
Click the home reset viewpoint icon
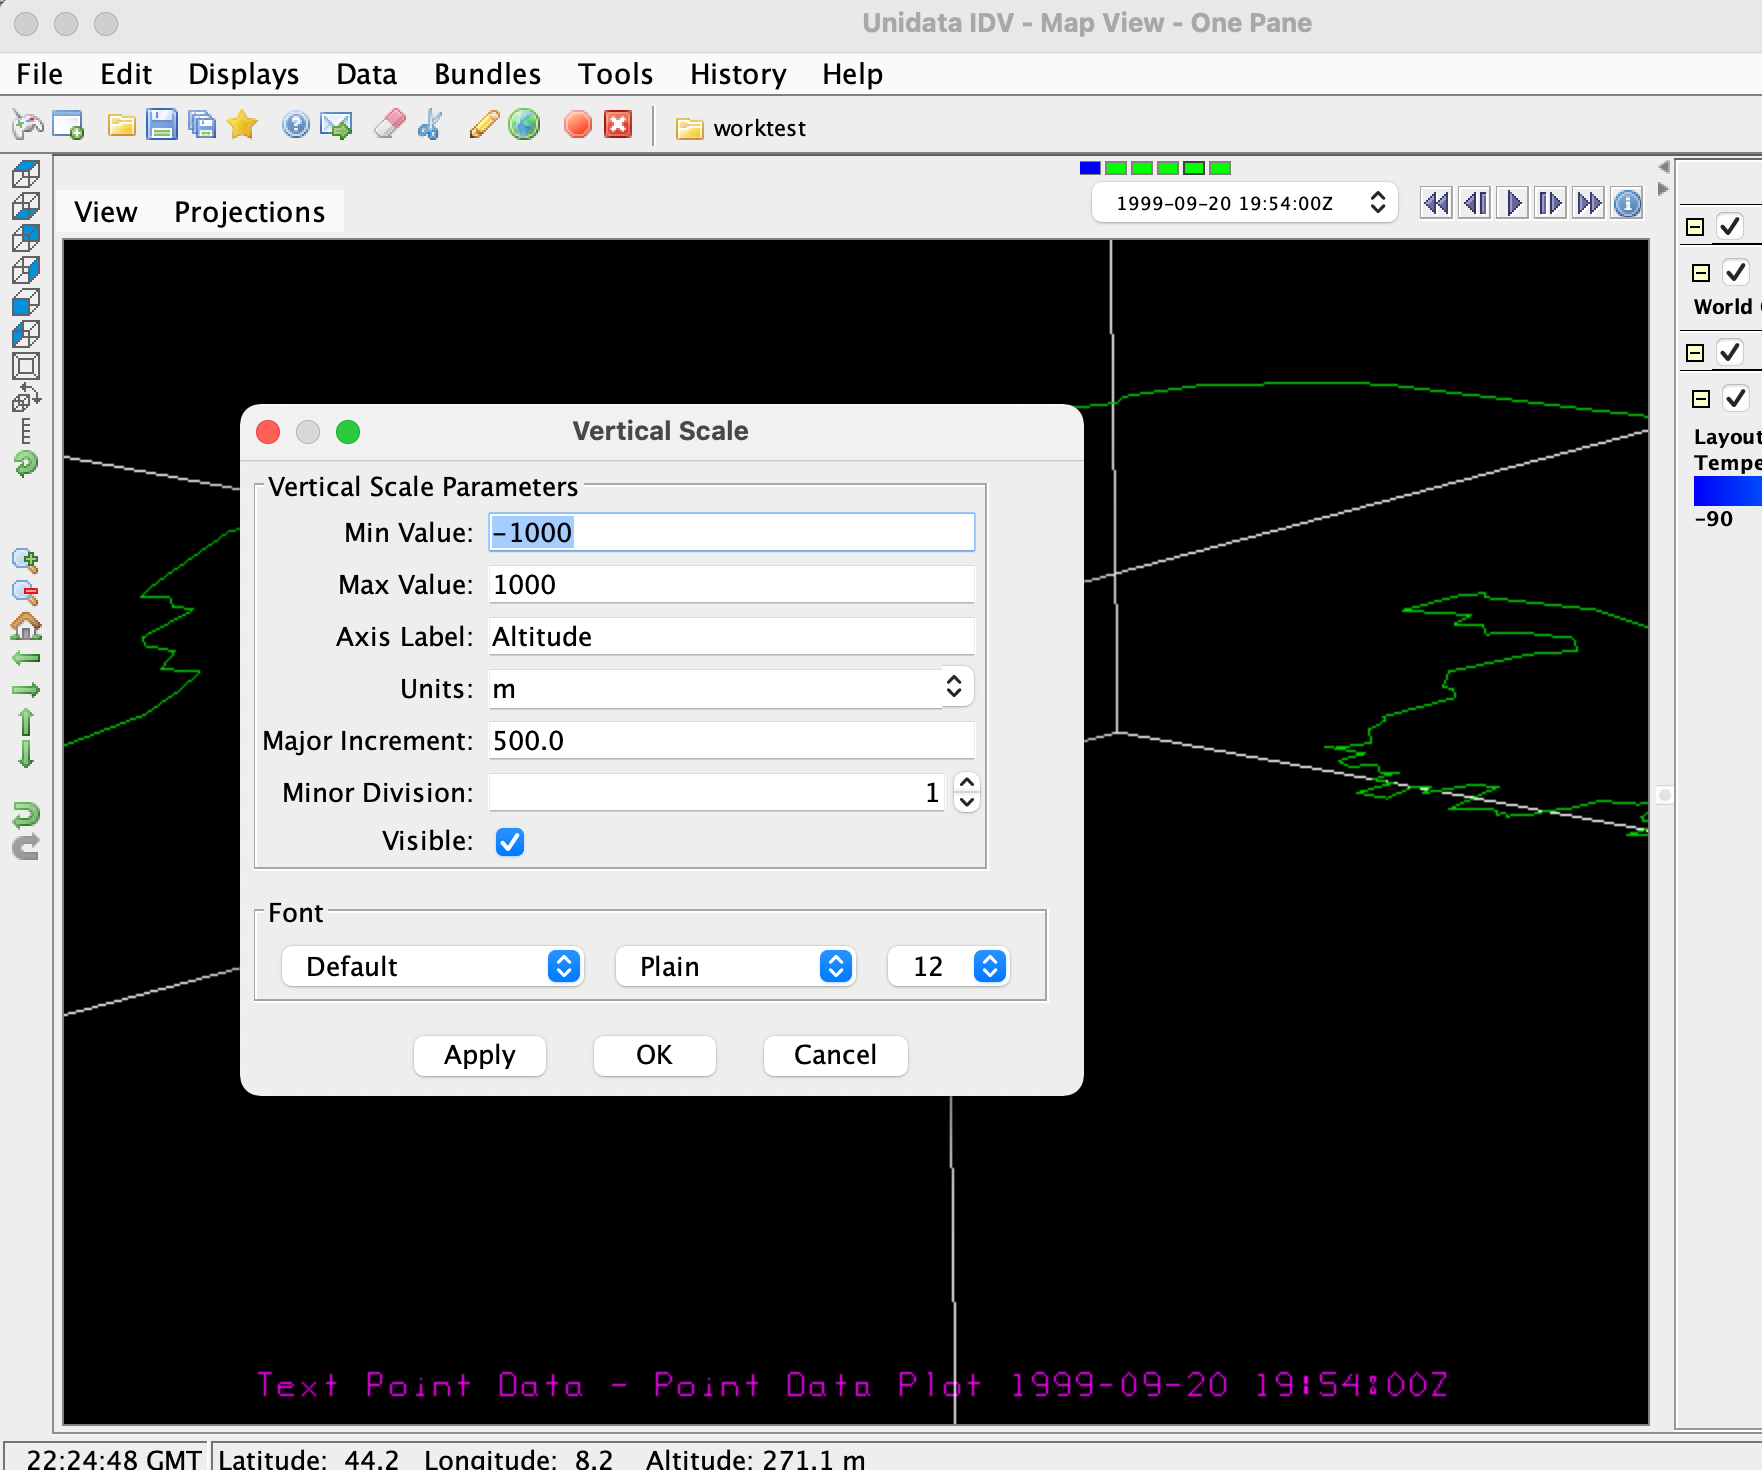(x=25, y=626)
